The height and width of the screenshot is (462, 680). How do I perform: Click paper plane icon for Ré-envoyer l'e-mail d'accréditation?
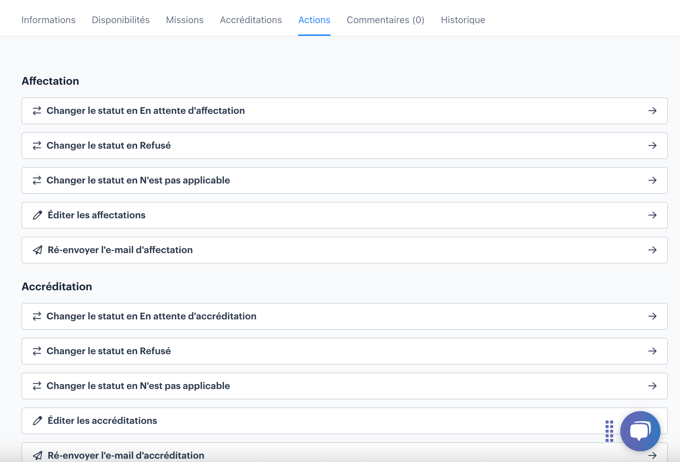[37, 455]
